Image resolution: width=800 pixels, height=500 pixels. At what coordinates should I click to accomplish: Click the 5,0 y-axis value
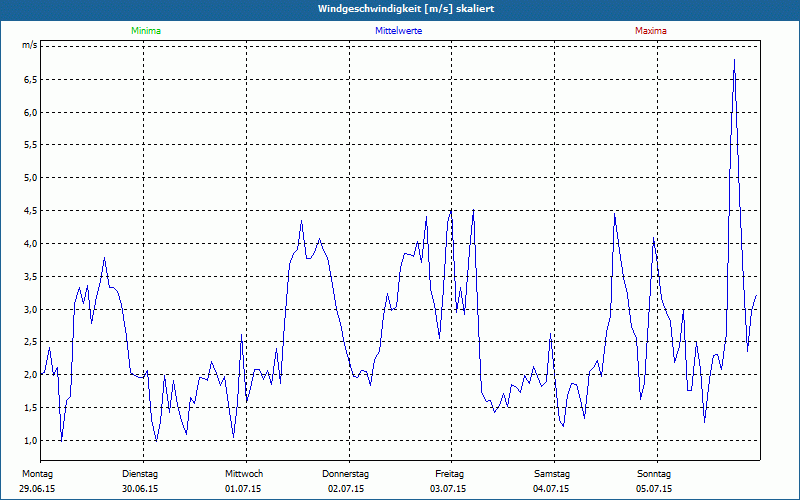point(31,178)
